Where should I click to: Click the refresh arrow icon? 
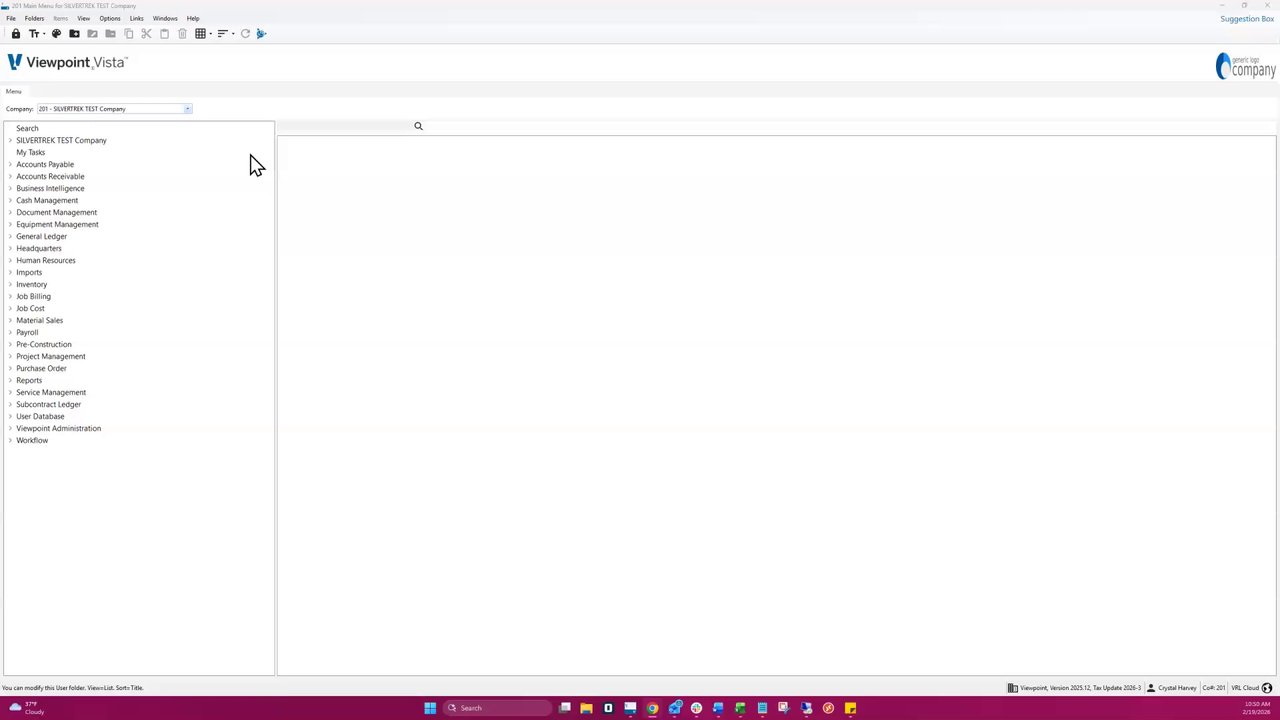(x=245, y=34)
